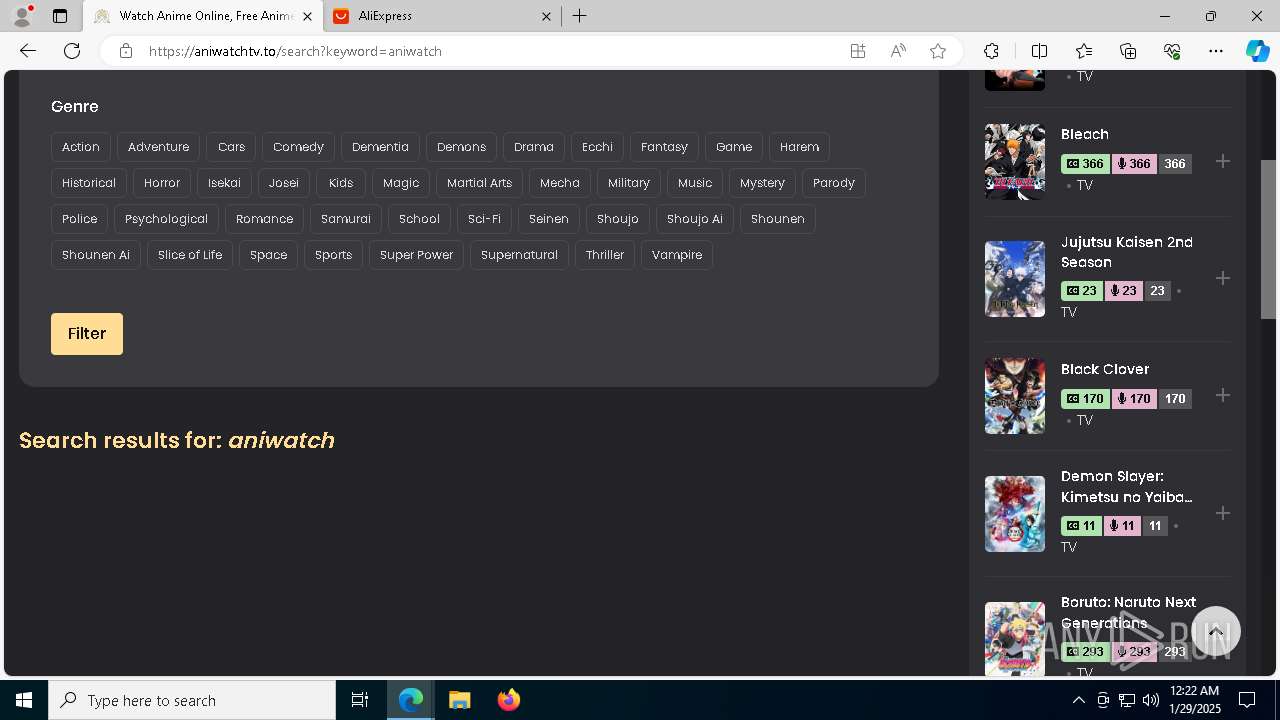
Task: Open the clock and date in taskbar
Action: 1194,700
